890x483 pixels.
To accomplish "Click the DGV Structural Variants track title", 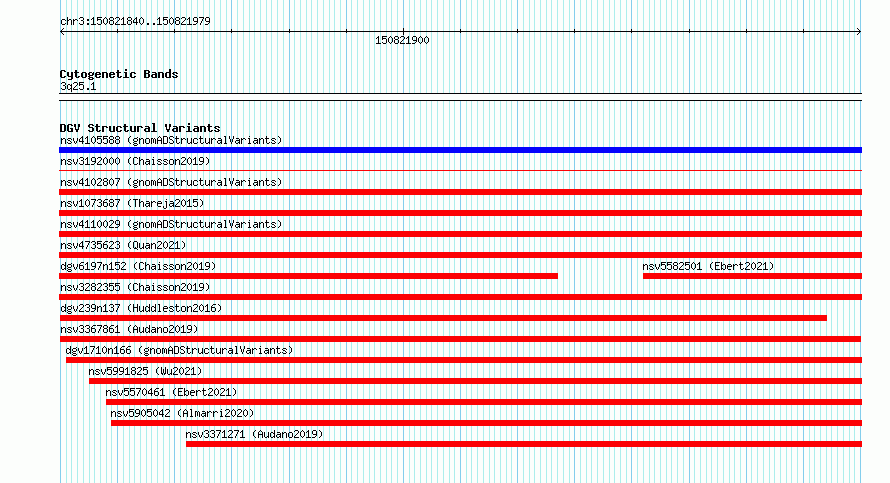I will coord(140,128).
